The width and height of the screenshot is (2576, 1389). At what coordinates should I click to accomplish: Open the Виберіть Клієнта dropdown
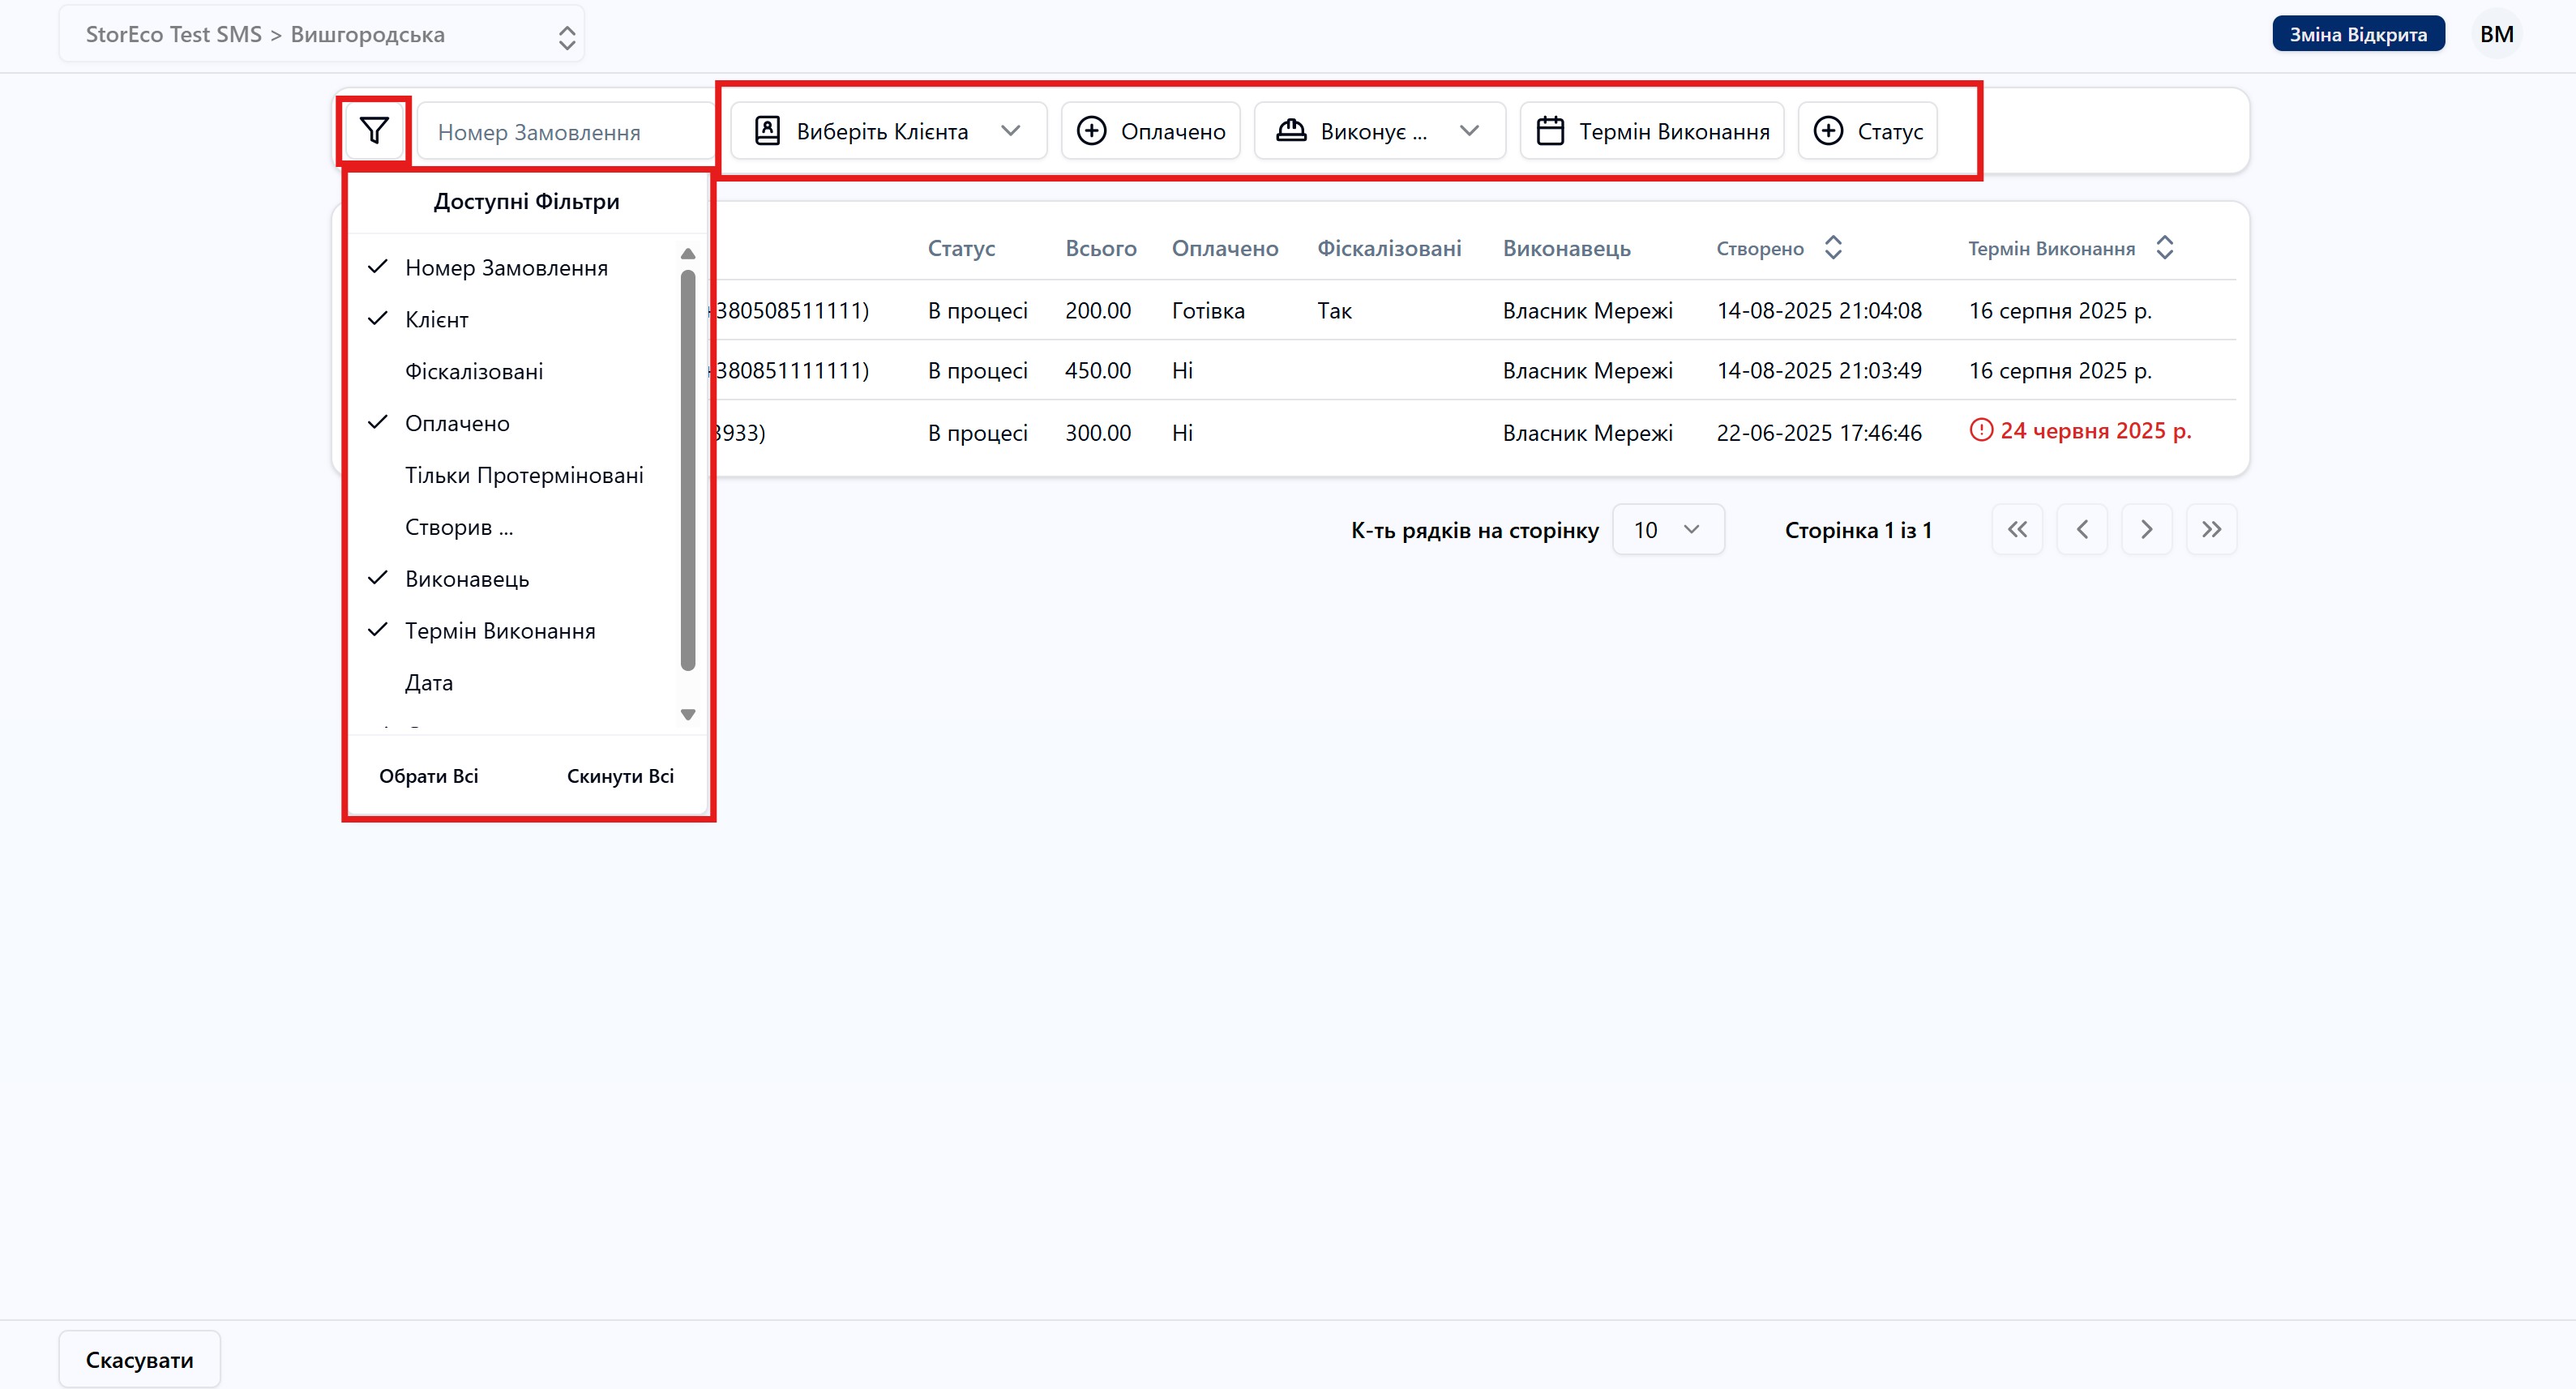pos(888,131)
